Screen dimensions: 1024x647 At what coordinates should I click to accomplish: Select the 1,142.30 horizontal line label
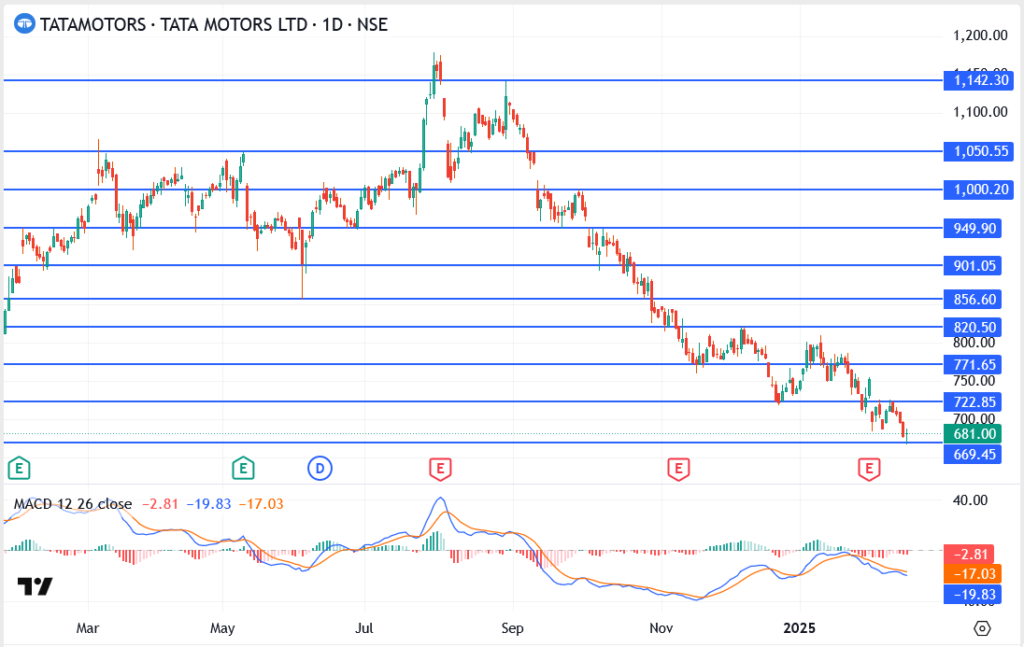[975, 80]
